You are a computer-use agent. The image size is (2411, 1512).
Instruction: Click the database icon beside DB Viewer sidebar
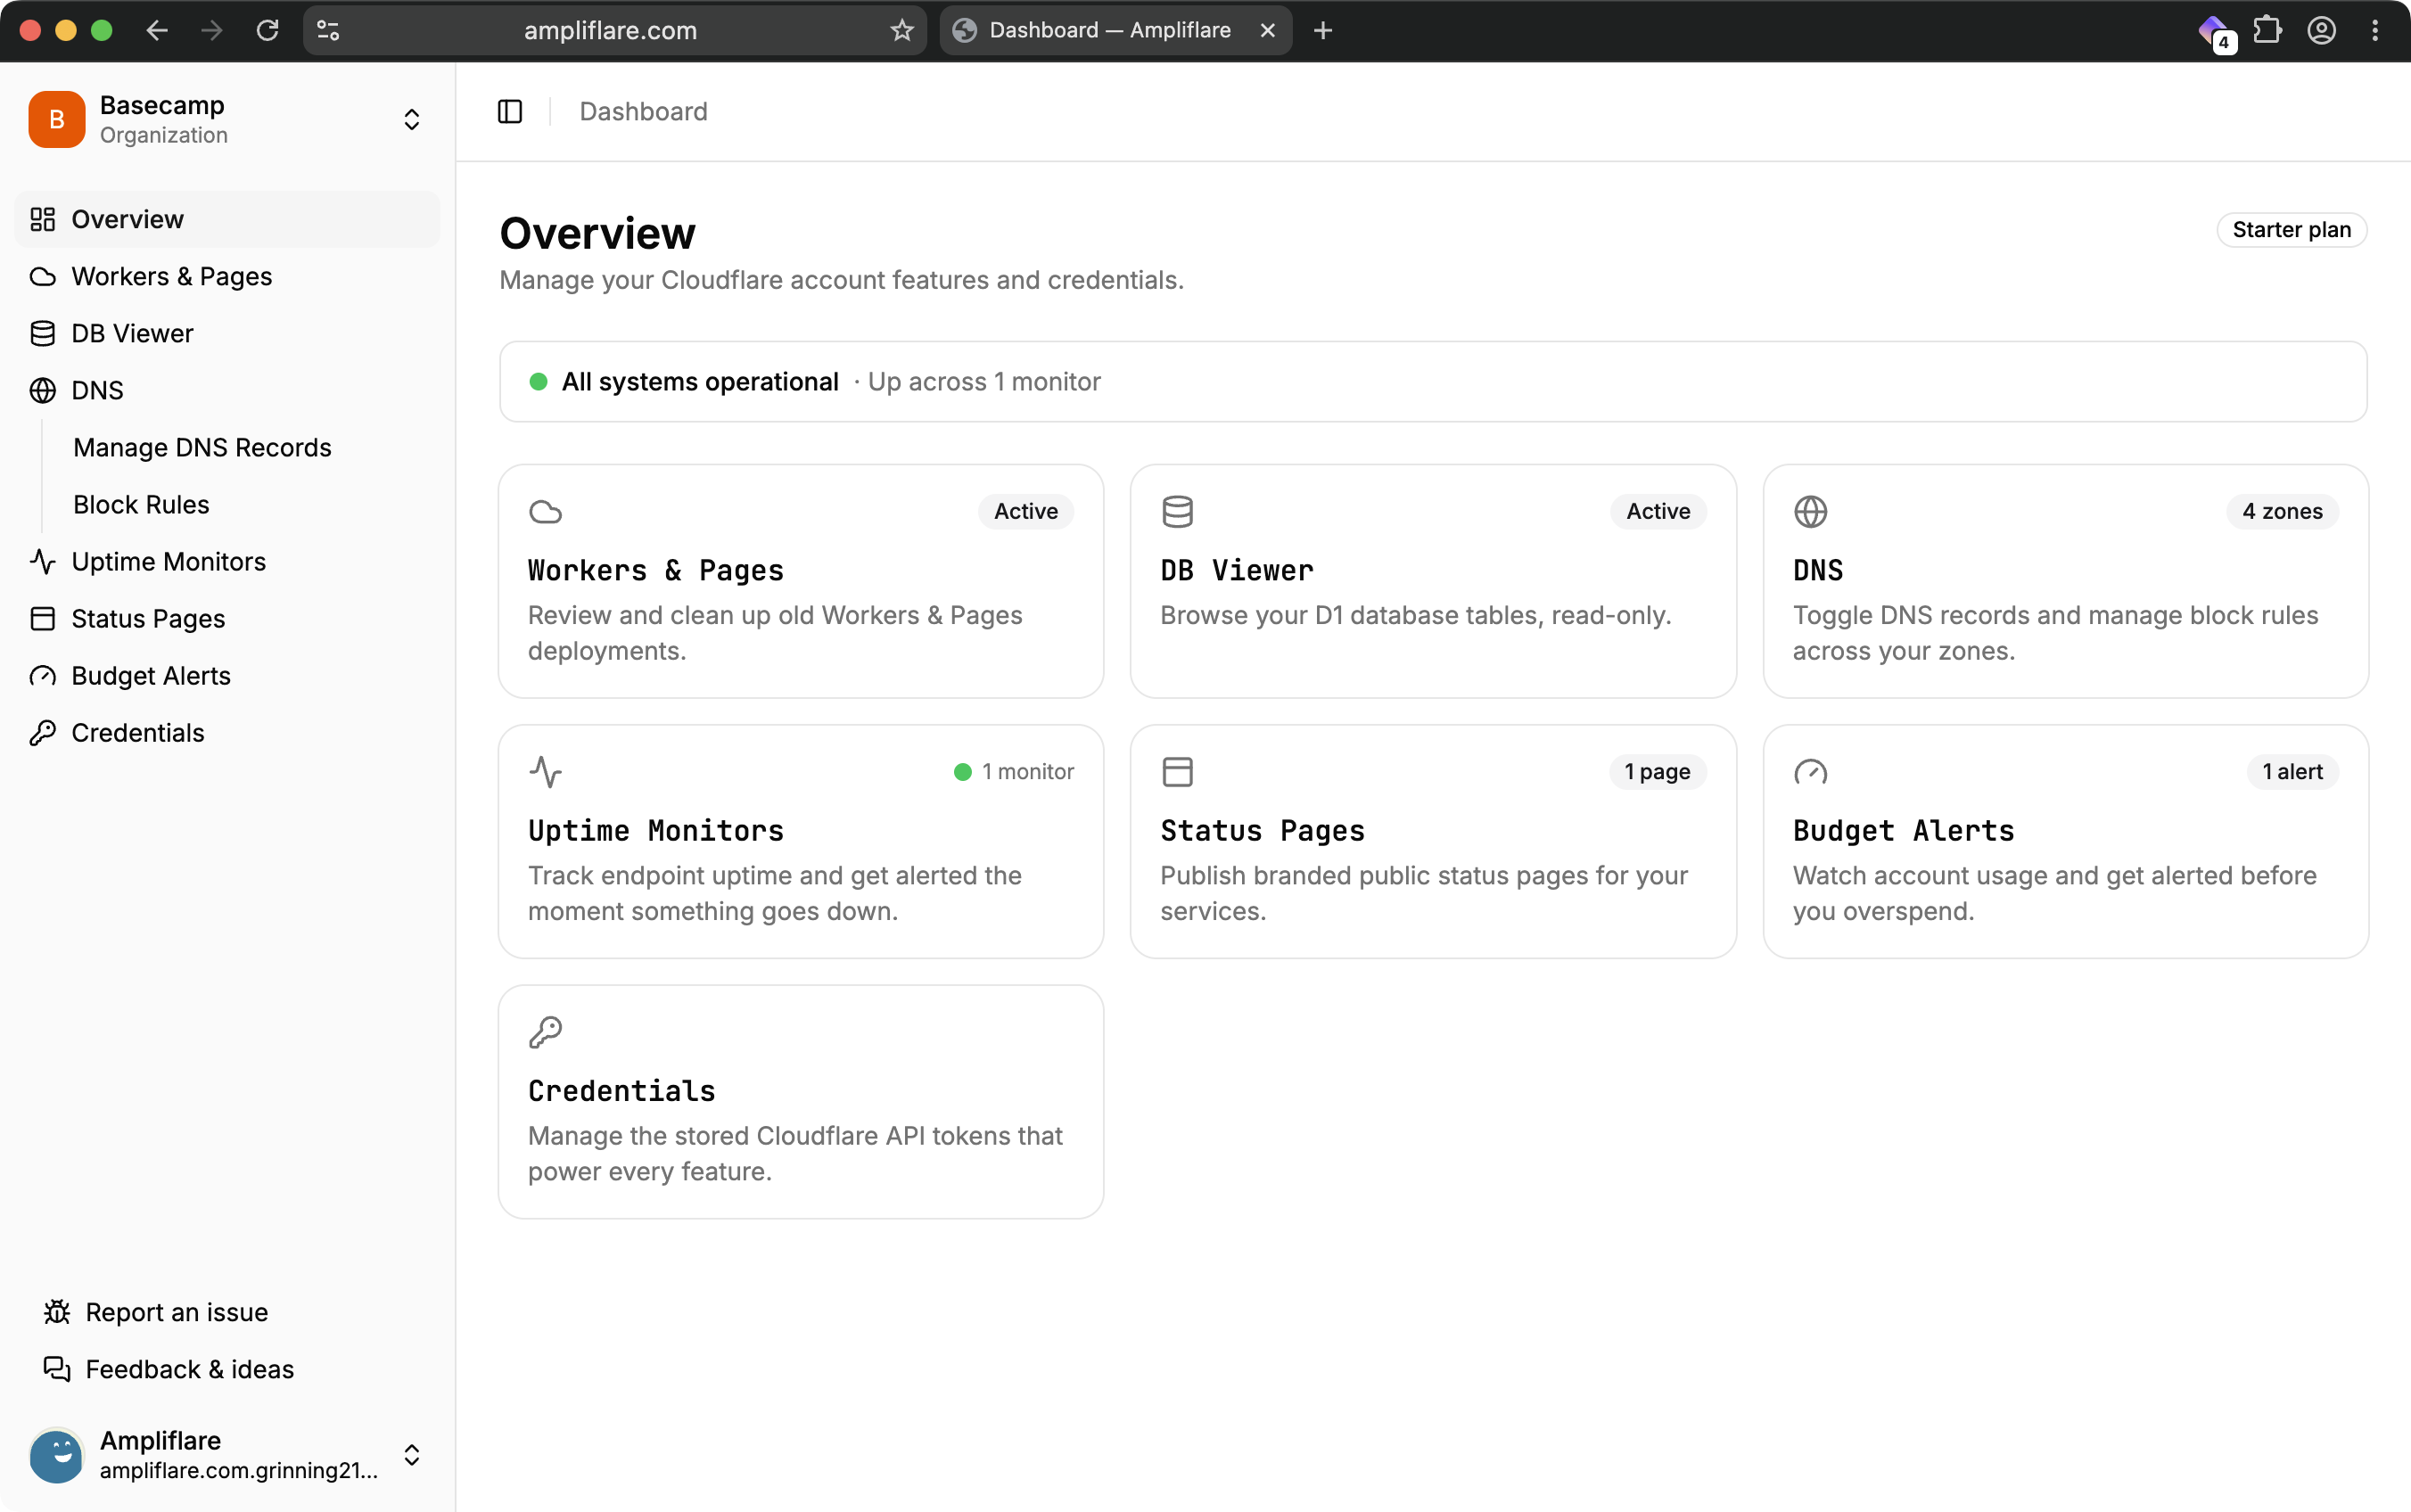[x=42, y=333]
